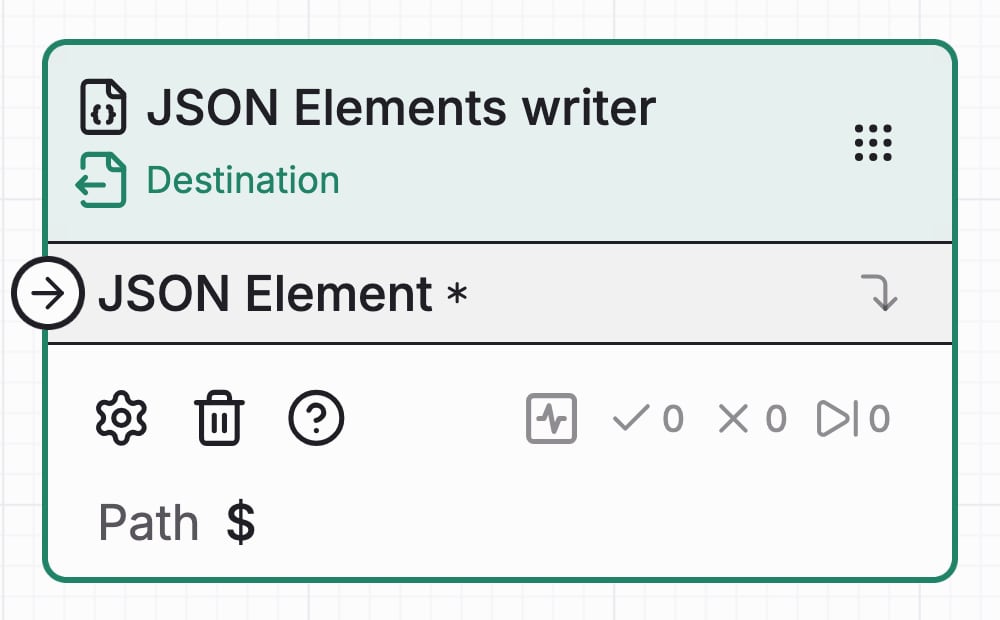The image size is (1000, 620).
Task: Click the checkmark success count indicator
Action: [648, 419]
